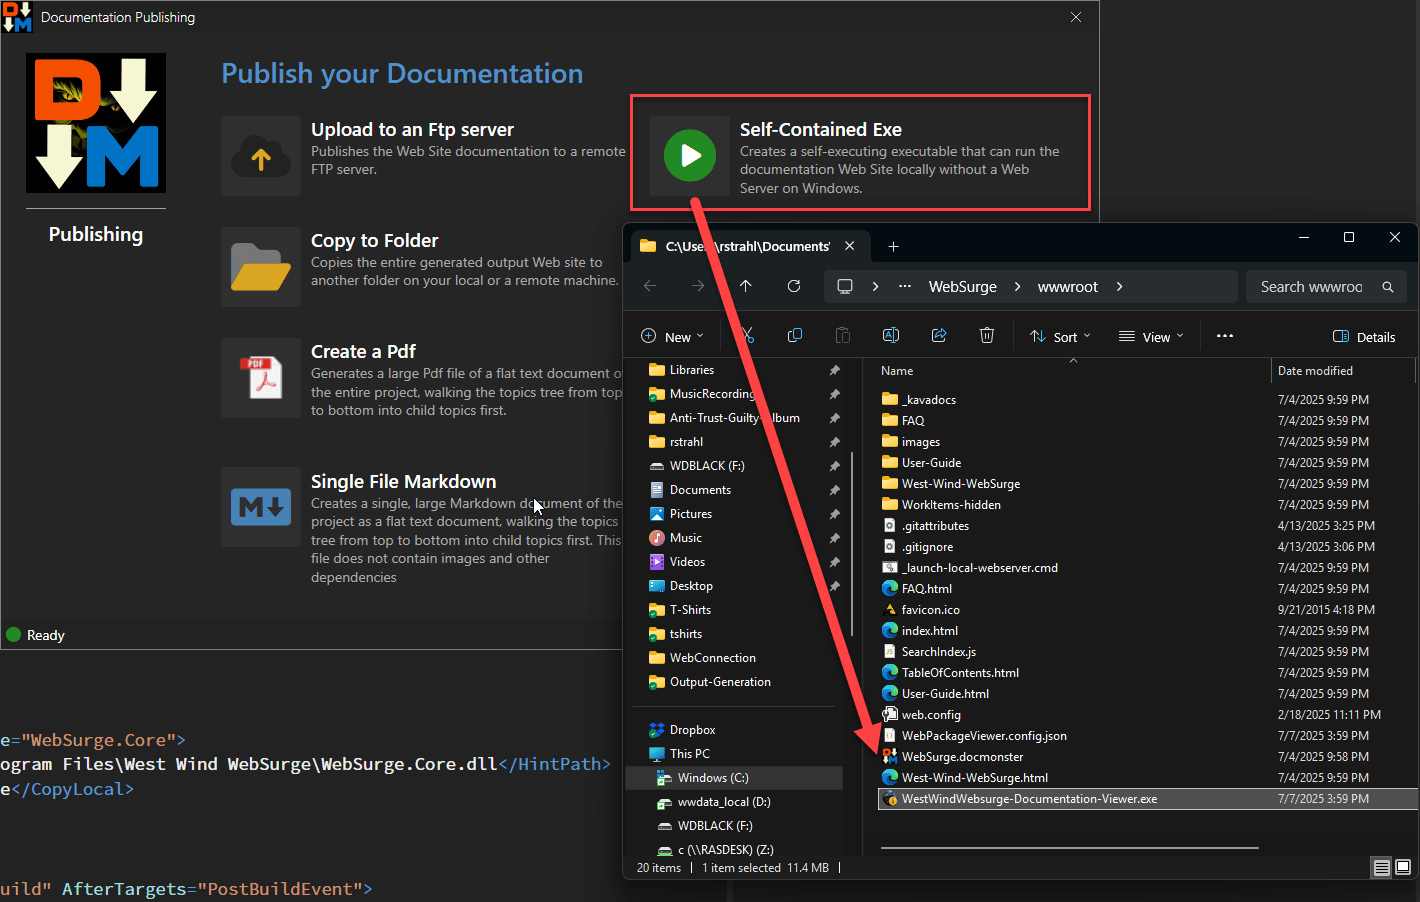Click the Single File Markdown icon
The height and width of the screenshot is (902, 1420).
coord(261,507)
